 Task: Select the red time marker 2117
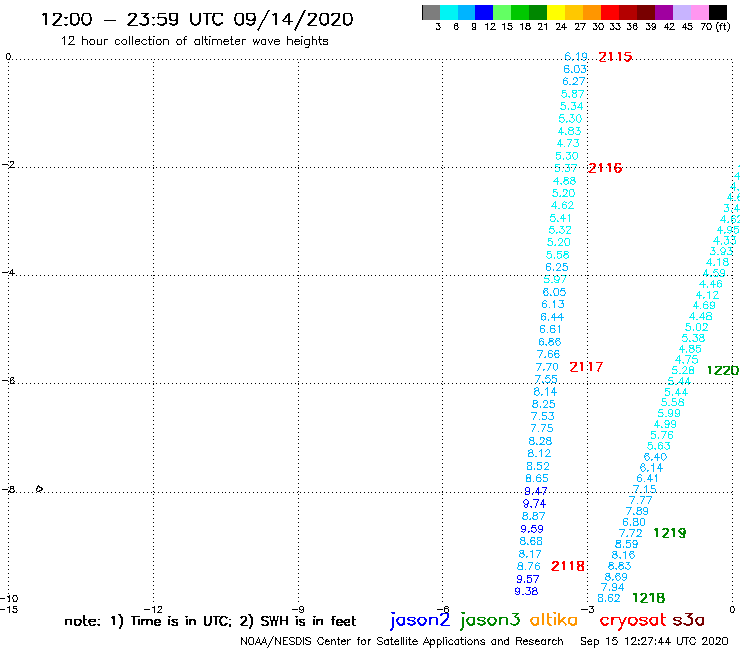pyautogui.click(x=586, y=367)
